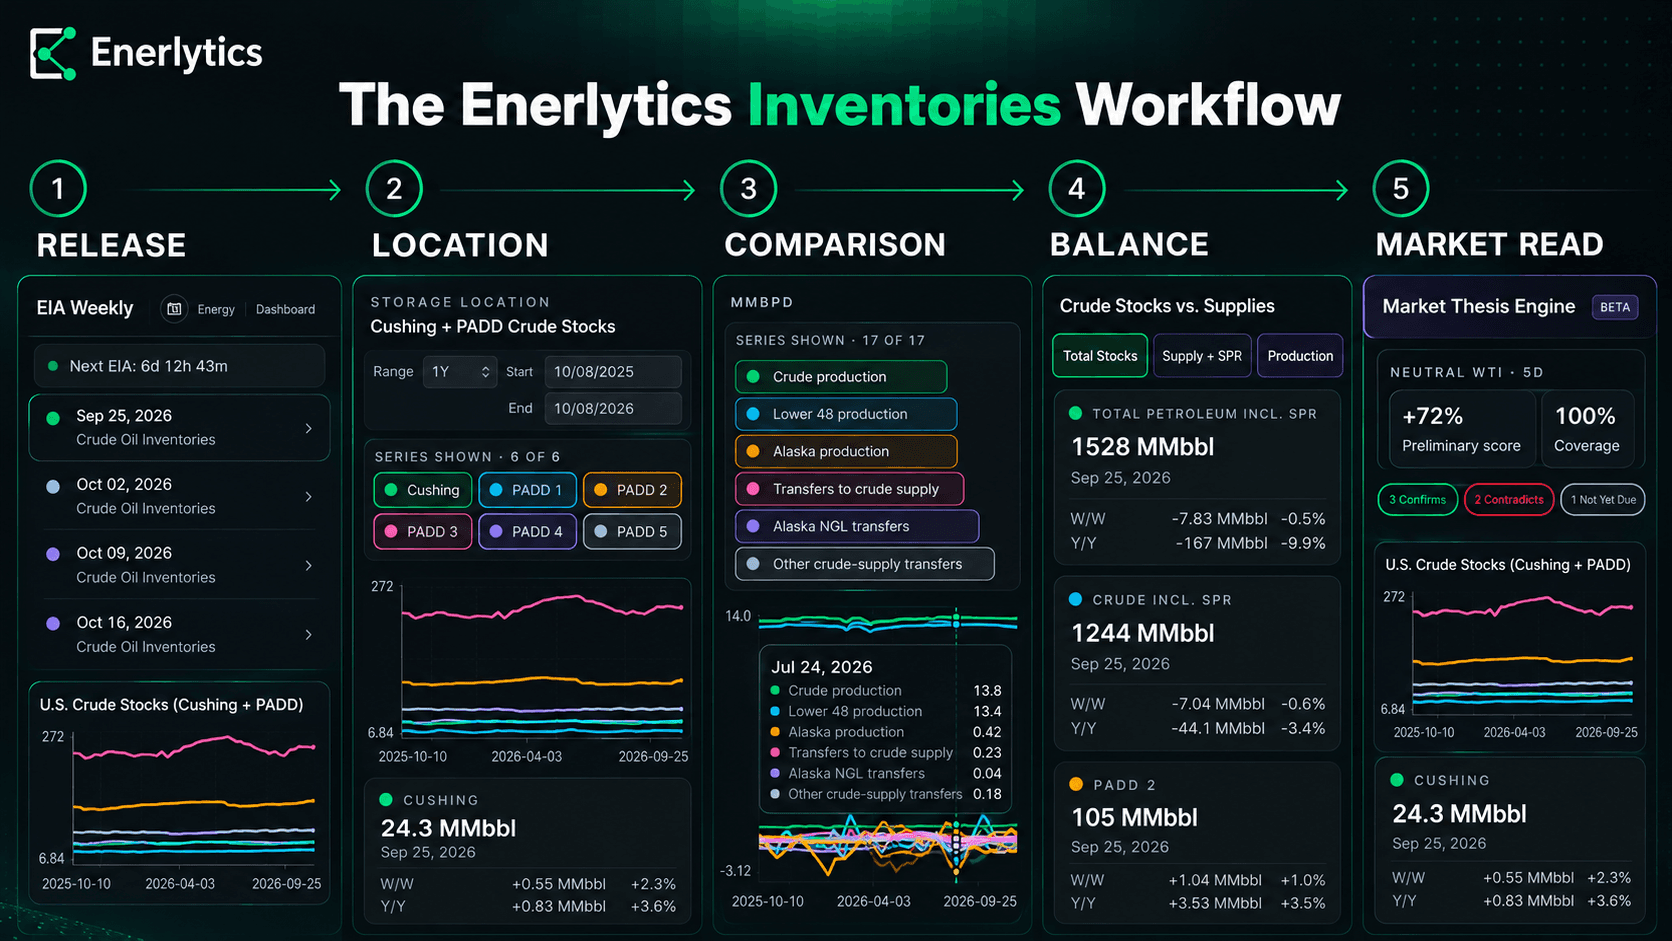The height and width of the screenshot is (941, 1672).
Task: Click the Enerlytics logo icon
Action: click(x=53, y=53)
